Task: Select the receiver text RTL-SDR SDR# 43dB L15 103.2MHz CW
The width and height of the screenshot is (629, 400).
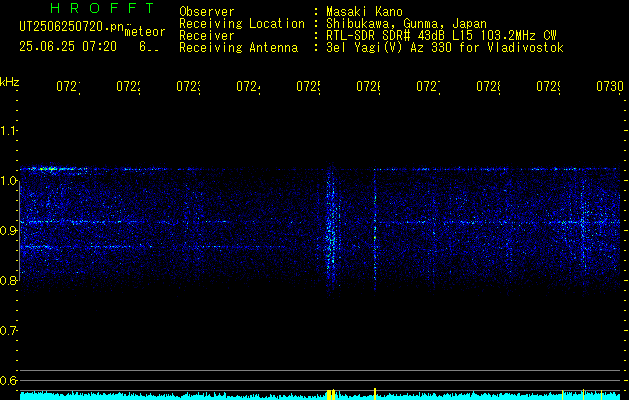Action: point(442,36)
